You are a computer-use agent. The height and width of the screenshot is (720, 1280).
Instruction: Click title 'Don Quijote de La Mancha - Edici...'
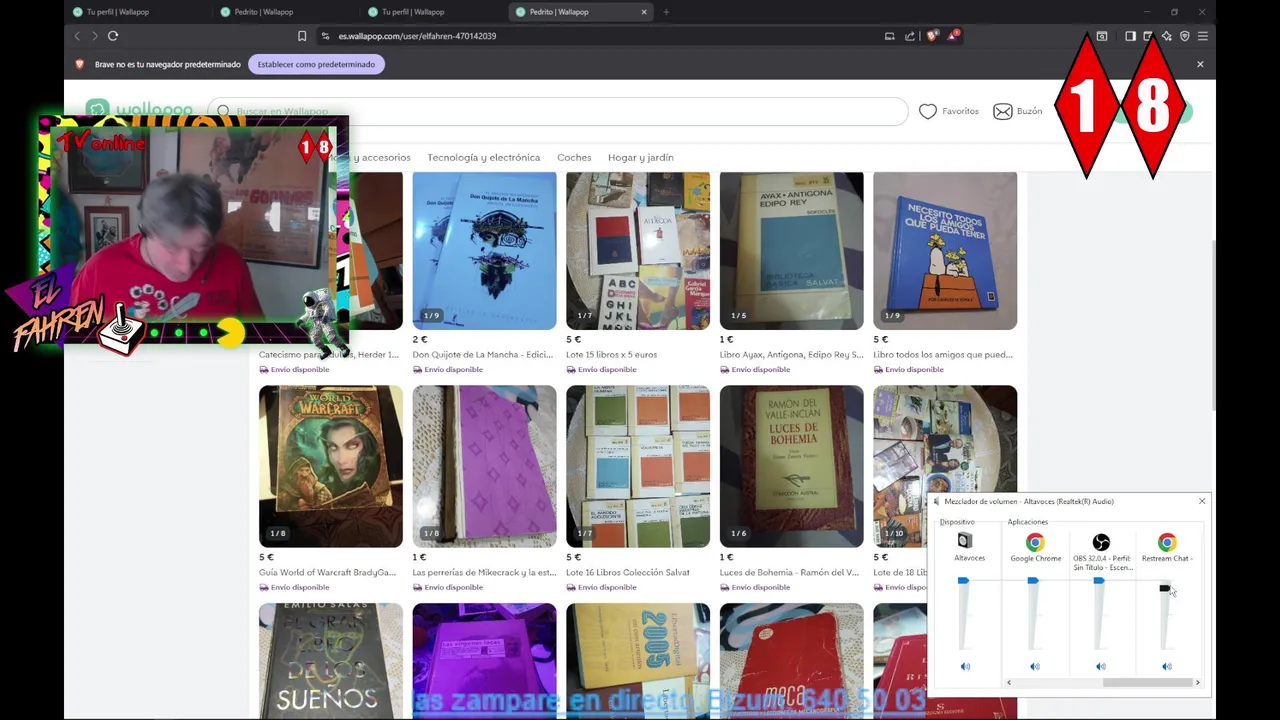tap(482, 354)
